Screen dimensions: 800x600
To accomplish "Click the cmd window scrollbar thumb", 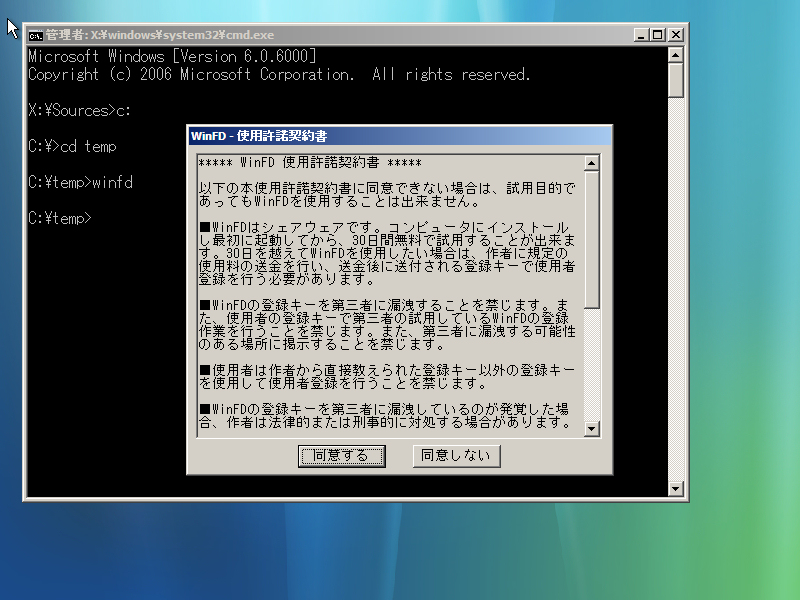I will [x=676, y=79].
